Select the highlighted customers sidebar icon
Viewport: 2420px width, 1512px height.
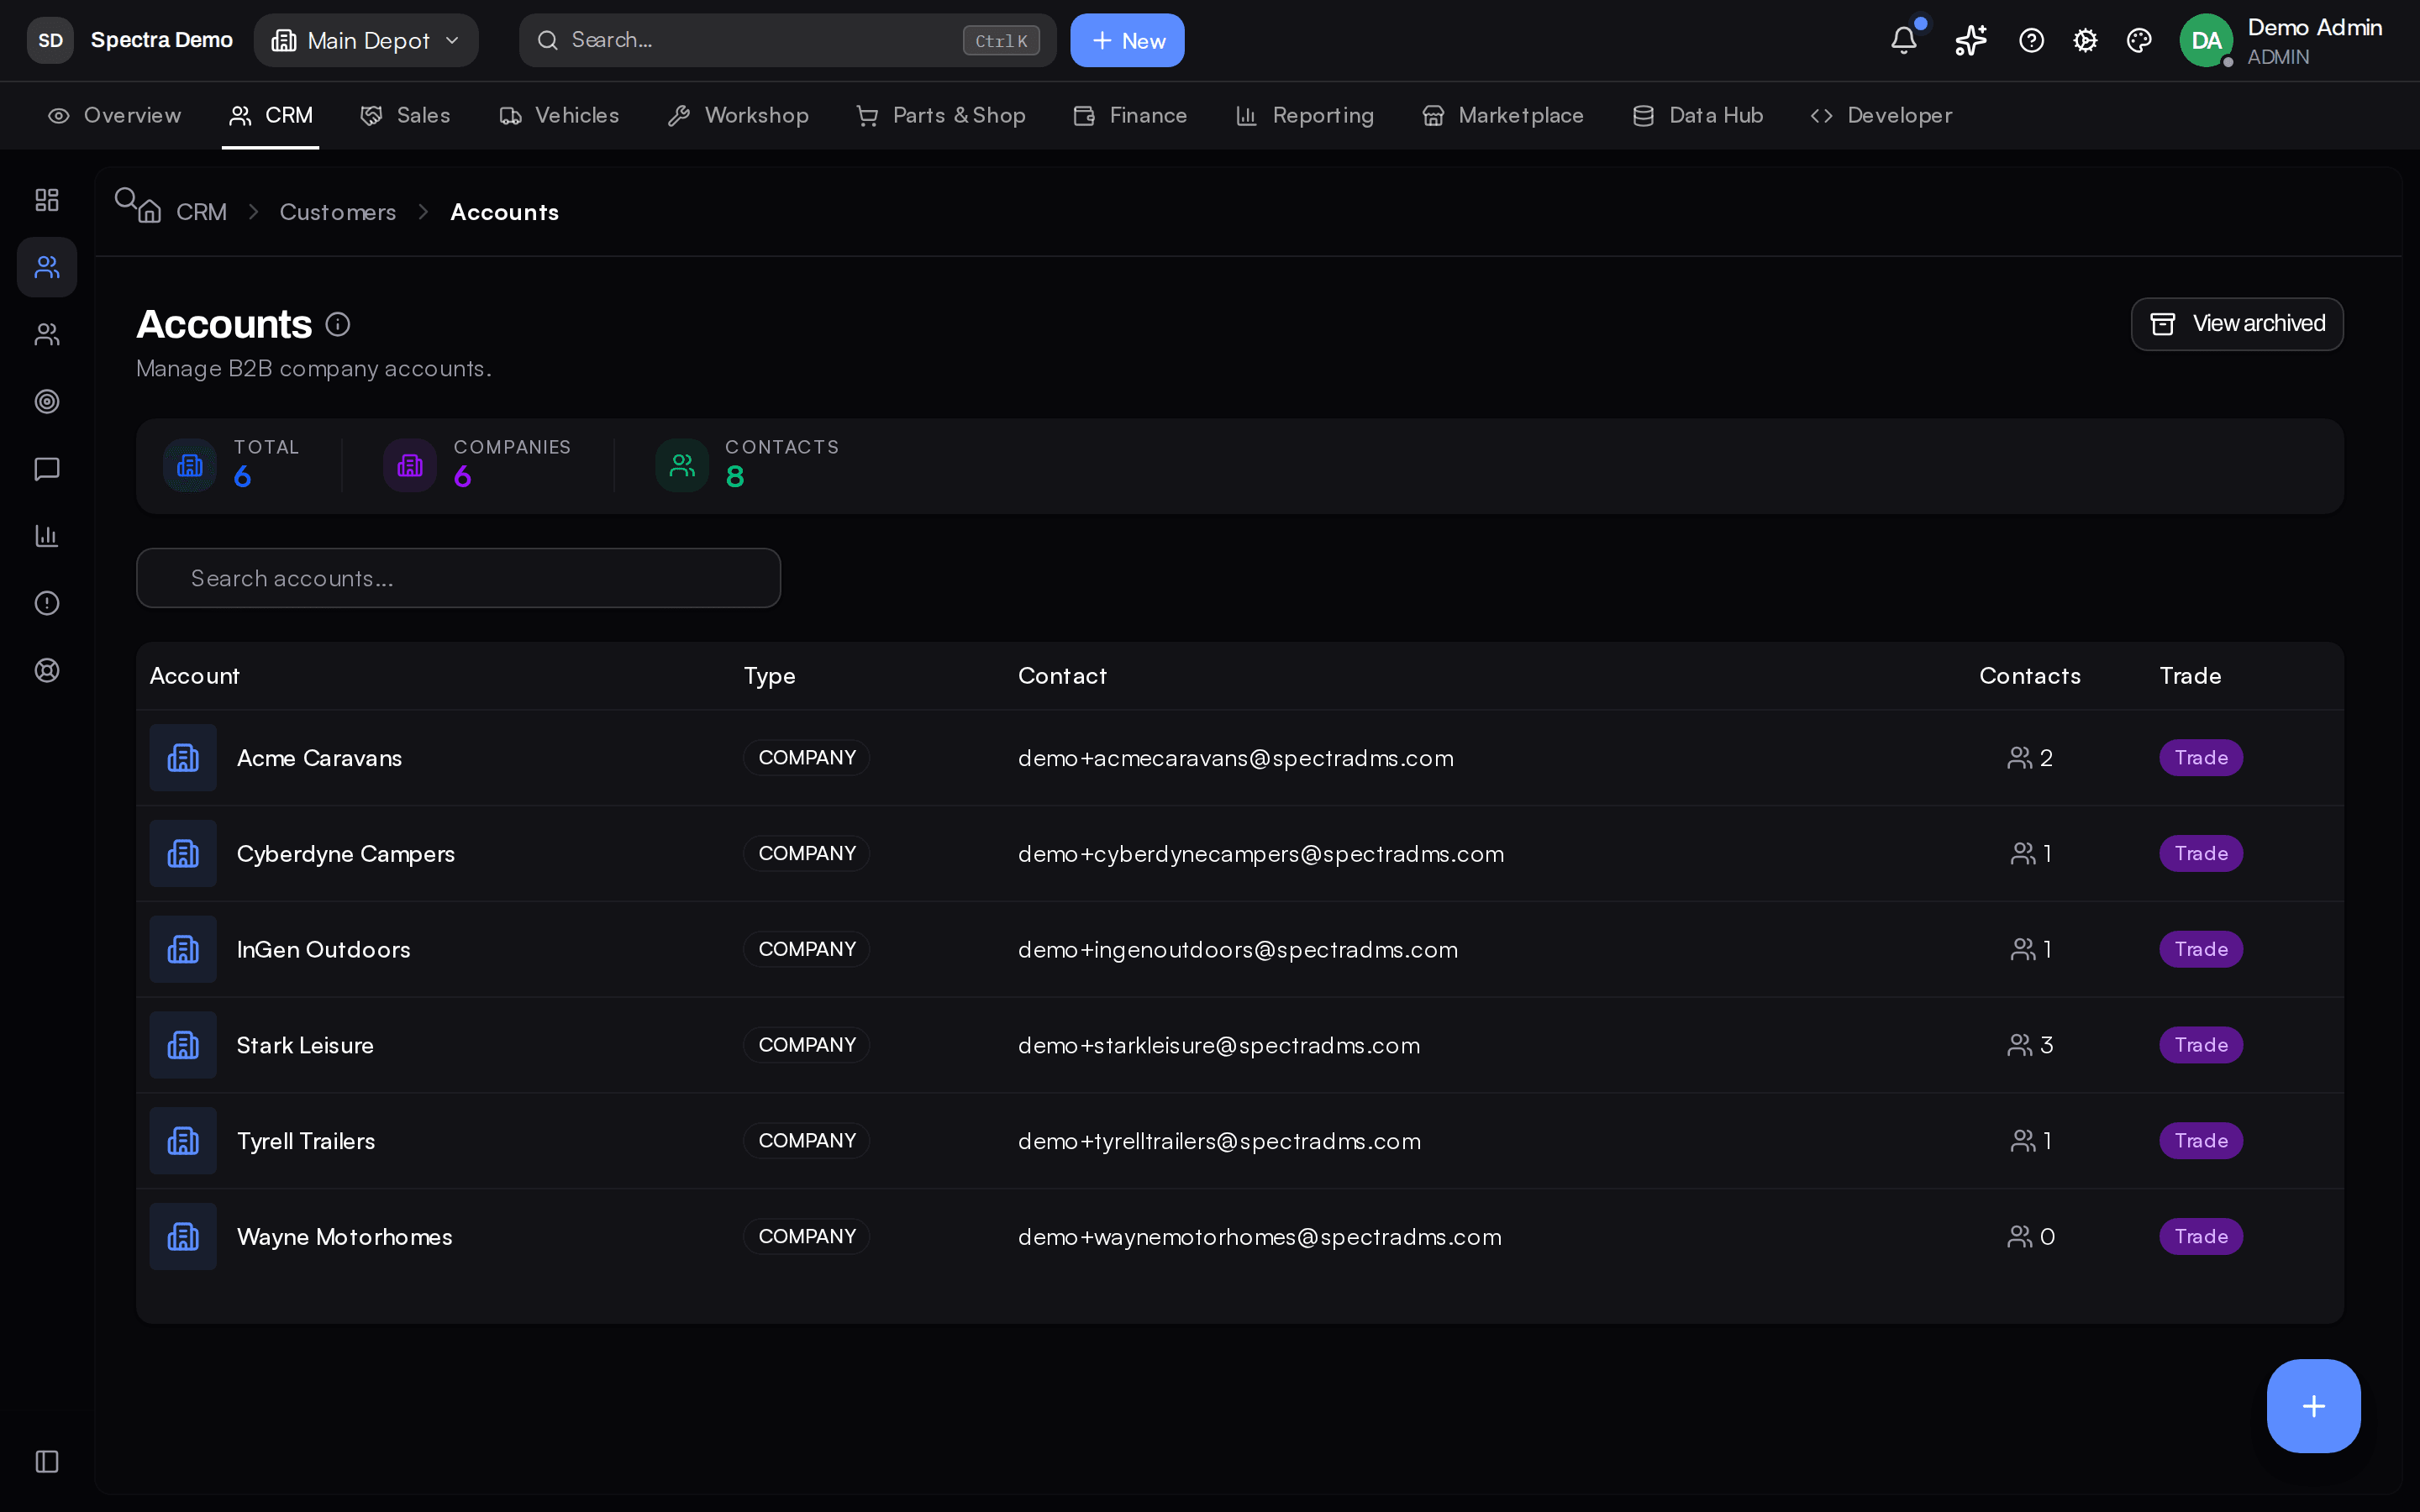(x=47, y=267)
